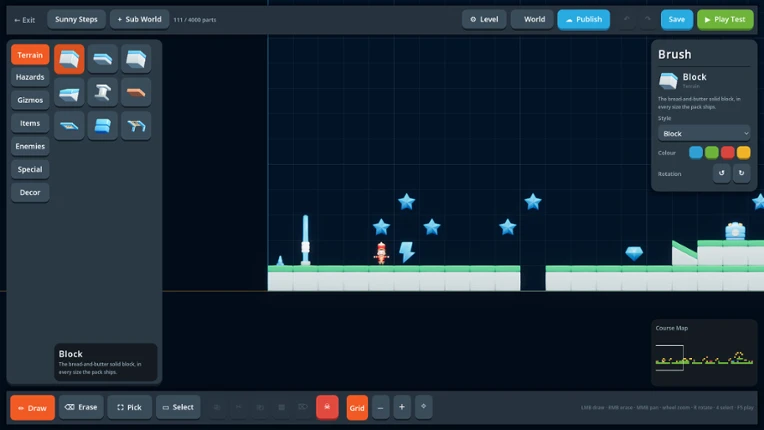764x430 pixels.
Task: Click the Play Test button
Action: coord(725,19)
